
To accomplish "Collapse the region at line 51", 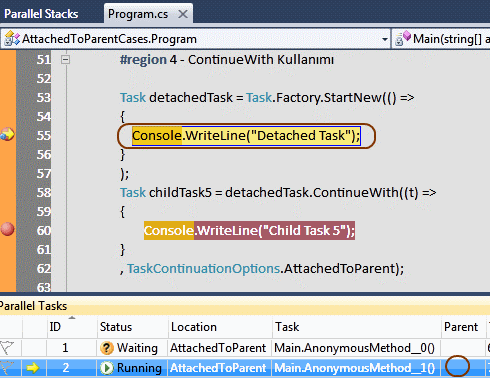I will (x=66, y=60).
